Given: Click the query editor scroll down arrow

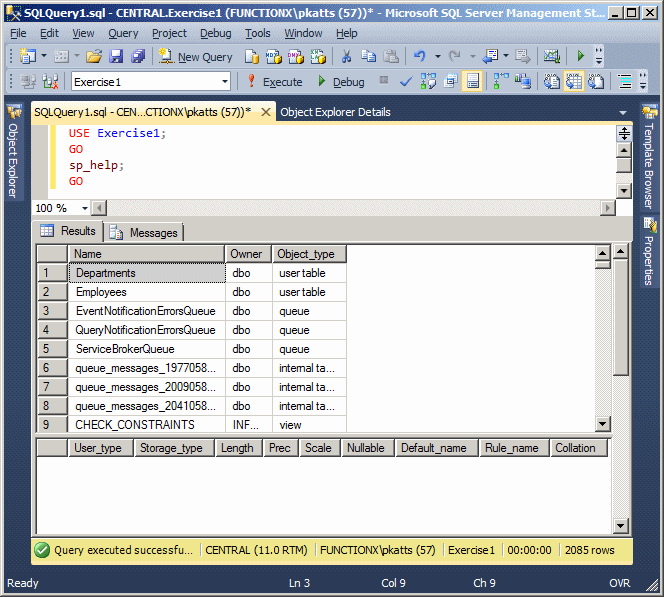Looking at the screenshot, I should [x=624, y=191].
